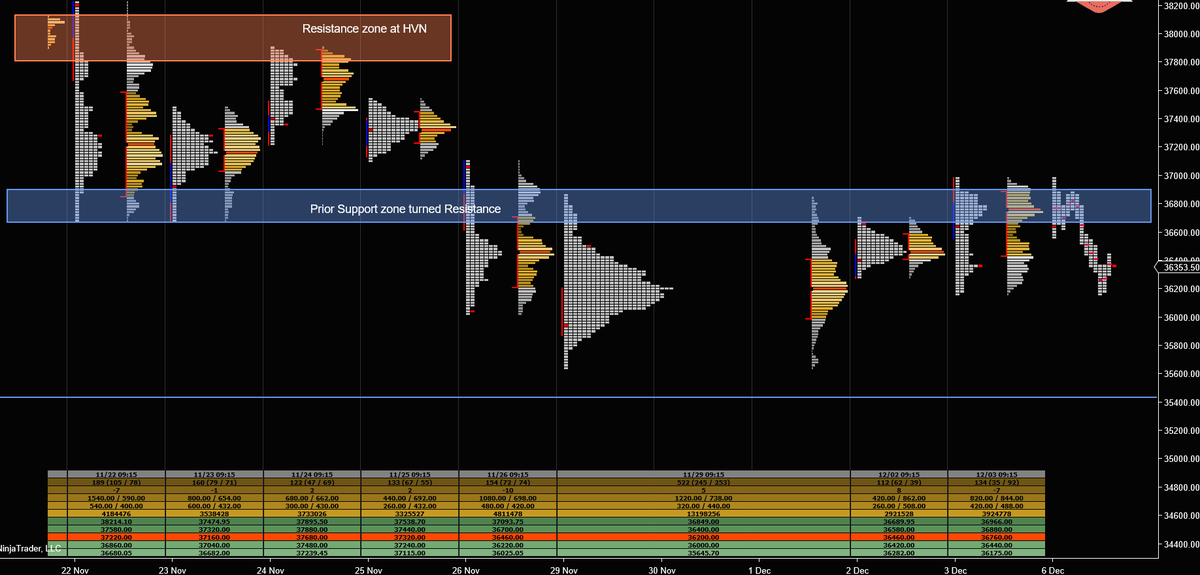Click the session high cell 37895.50
This screenshot has height=575, width=1200.
(310, 521)
